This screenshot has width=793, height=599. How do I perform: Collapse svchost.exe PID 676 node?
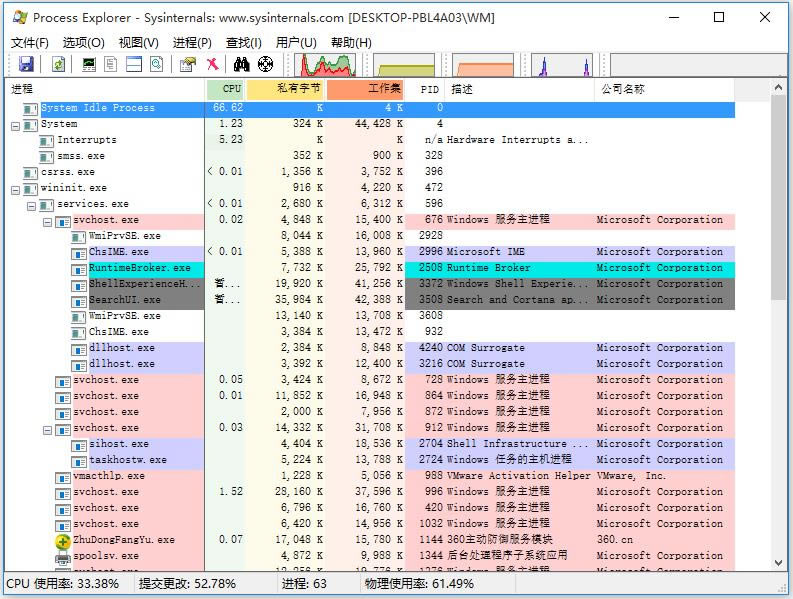(x=48, y=222)
